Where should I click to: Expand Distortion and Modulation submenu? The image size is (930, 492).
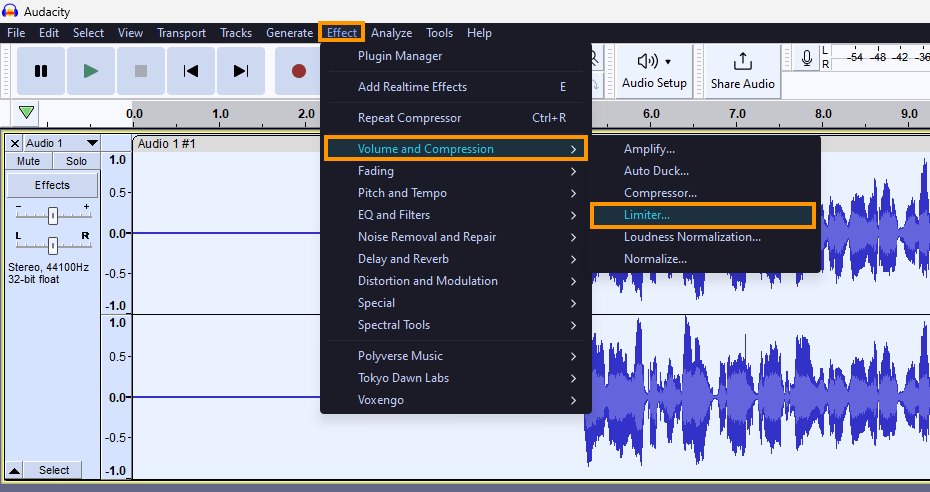pos(456,280)
